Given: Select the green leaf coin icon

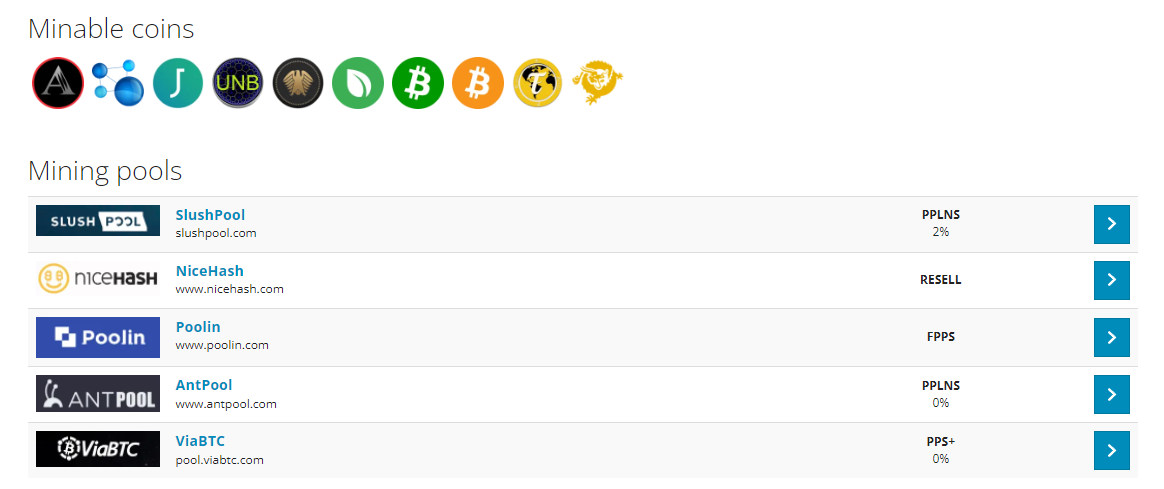Looking at the screenshot, I should (358, 83).
